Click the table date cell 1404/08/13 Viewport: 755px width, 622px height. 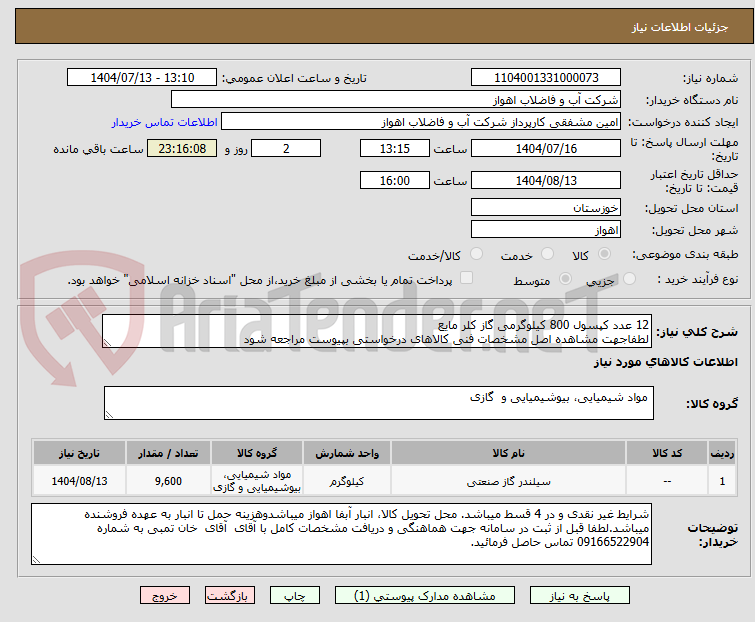tap(79, 481)
